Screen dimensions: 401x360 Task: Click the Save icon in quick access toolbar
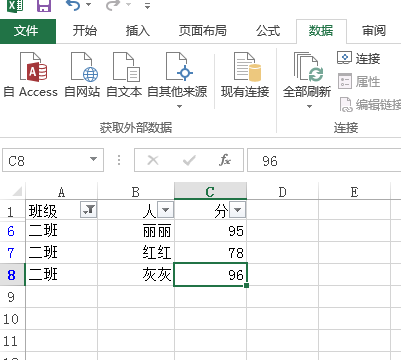(x=44, y=5)
